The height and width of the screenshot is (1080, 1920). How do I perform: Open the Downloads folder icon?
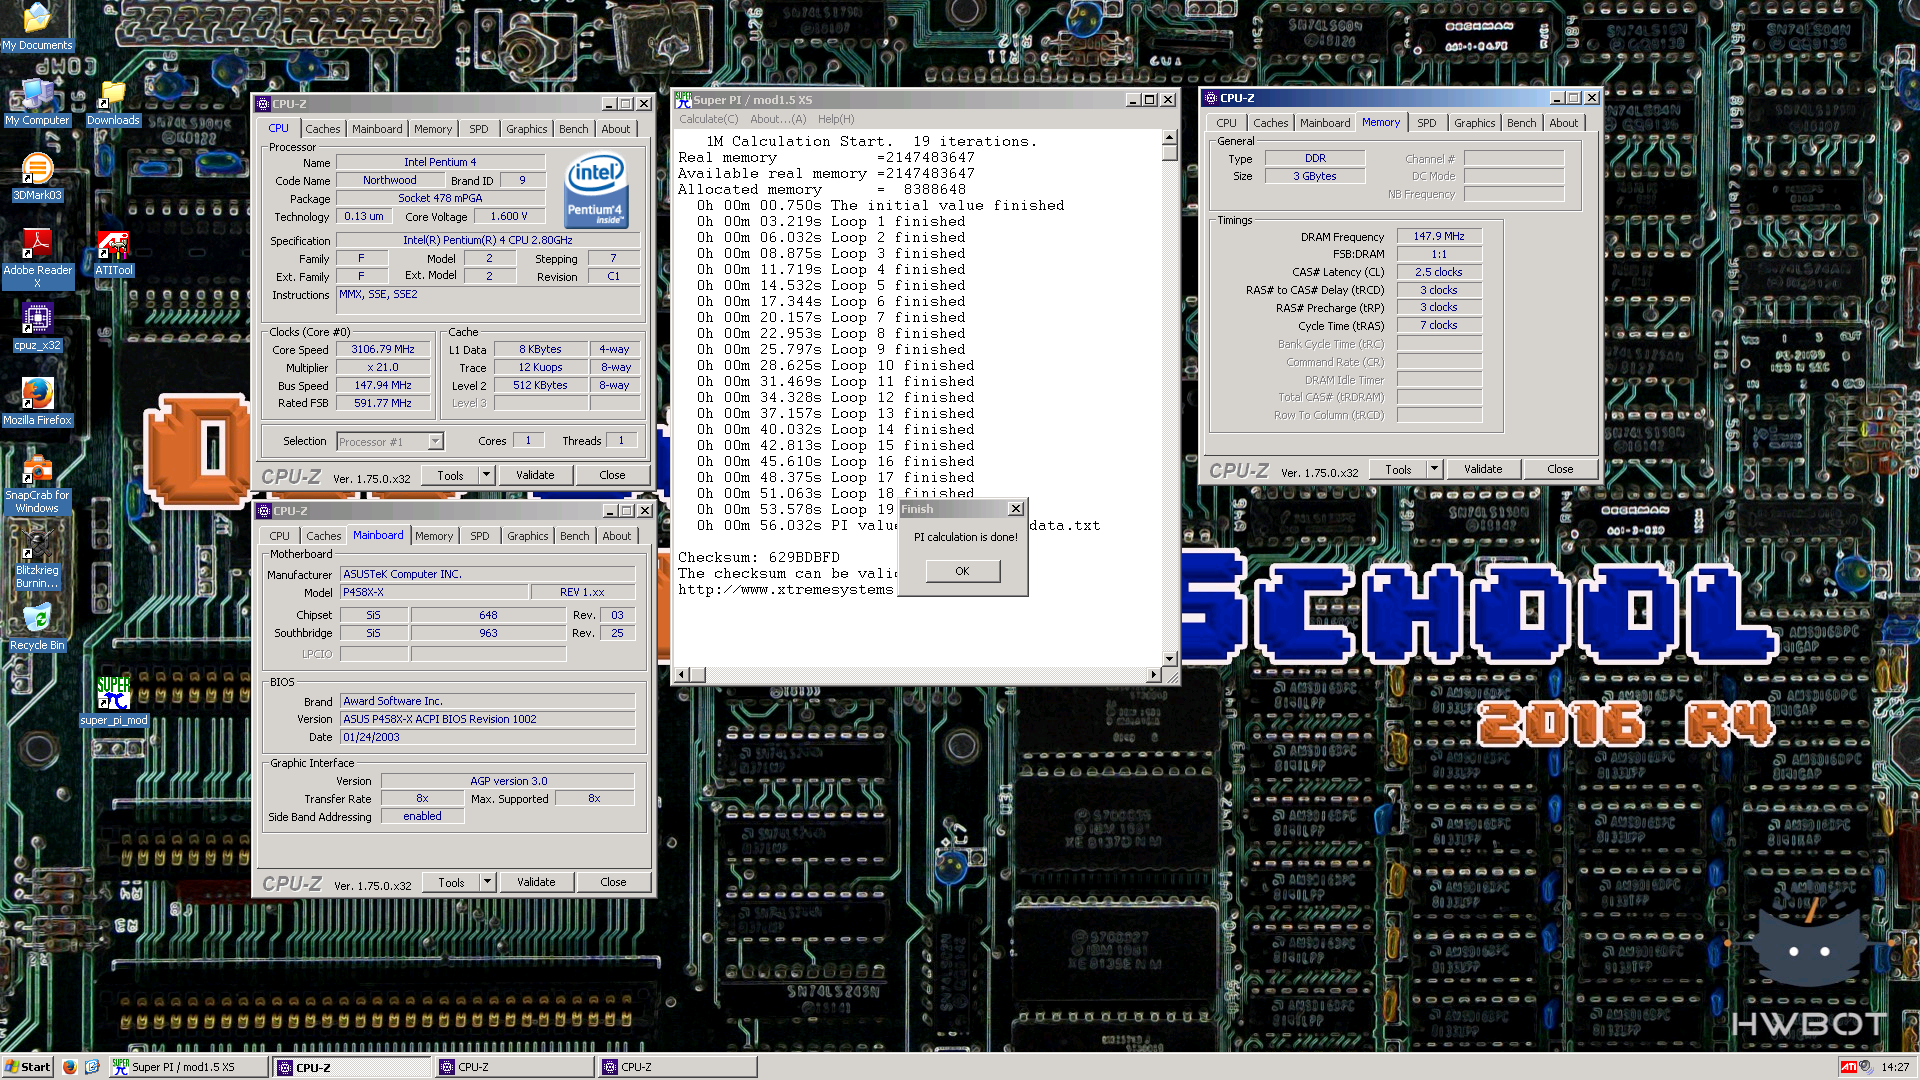pyautogui.click(x=113, y=102)
